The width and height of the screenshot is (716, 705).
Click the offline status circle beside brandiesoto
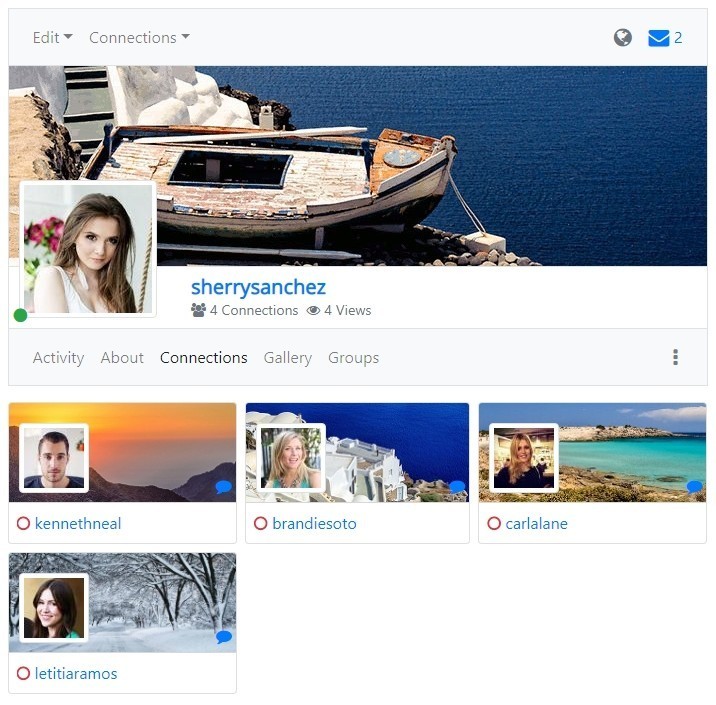coord(260,523)
